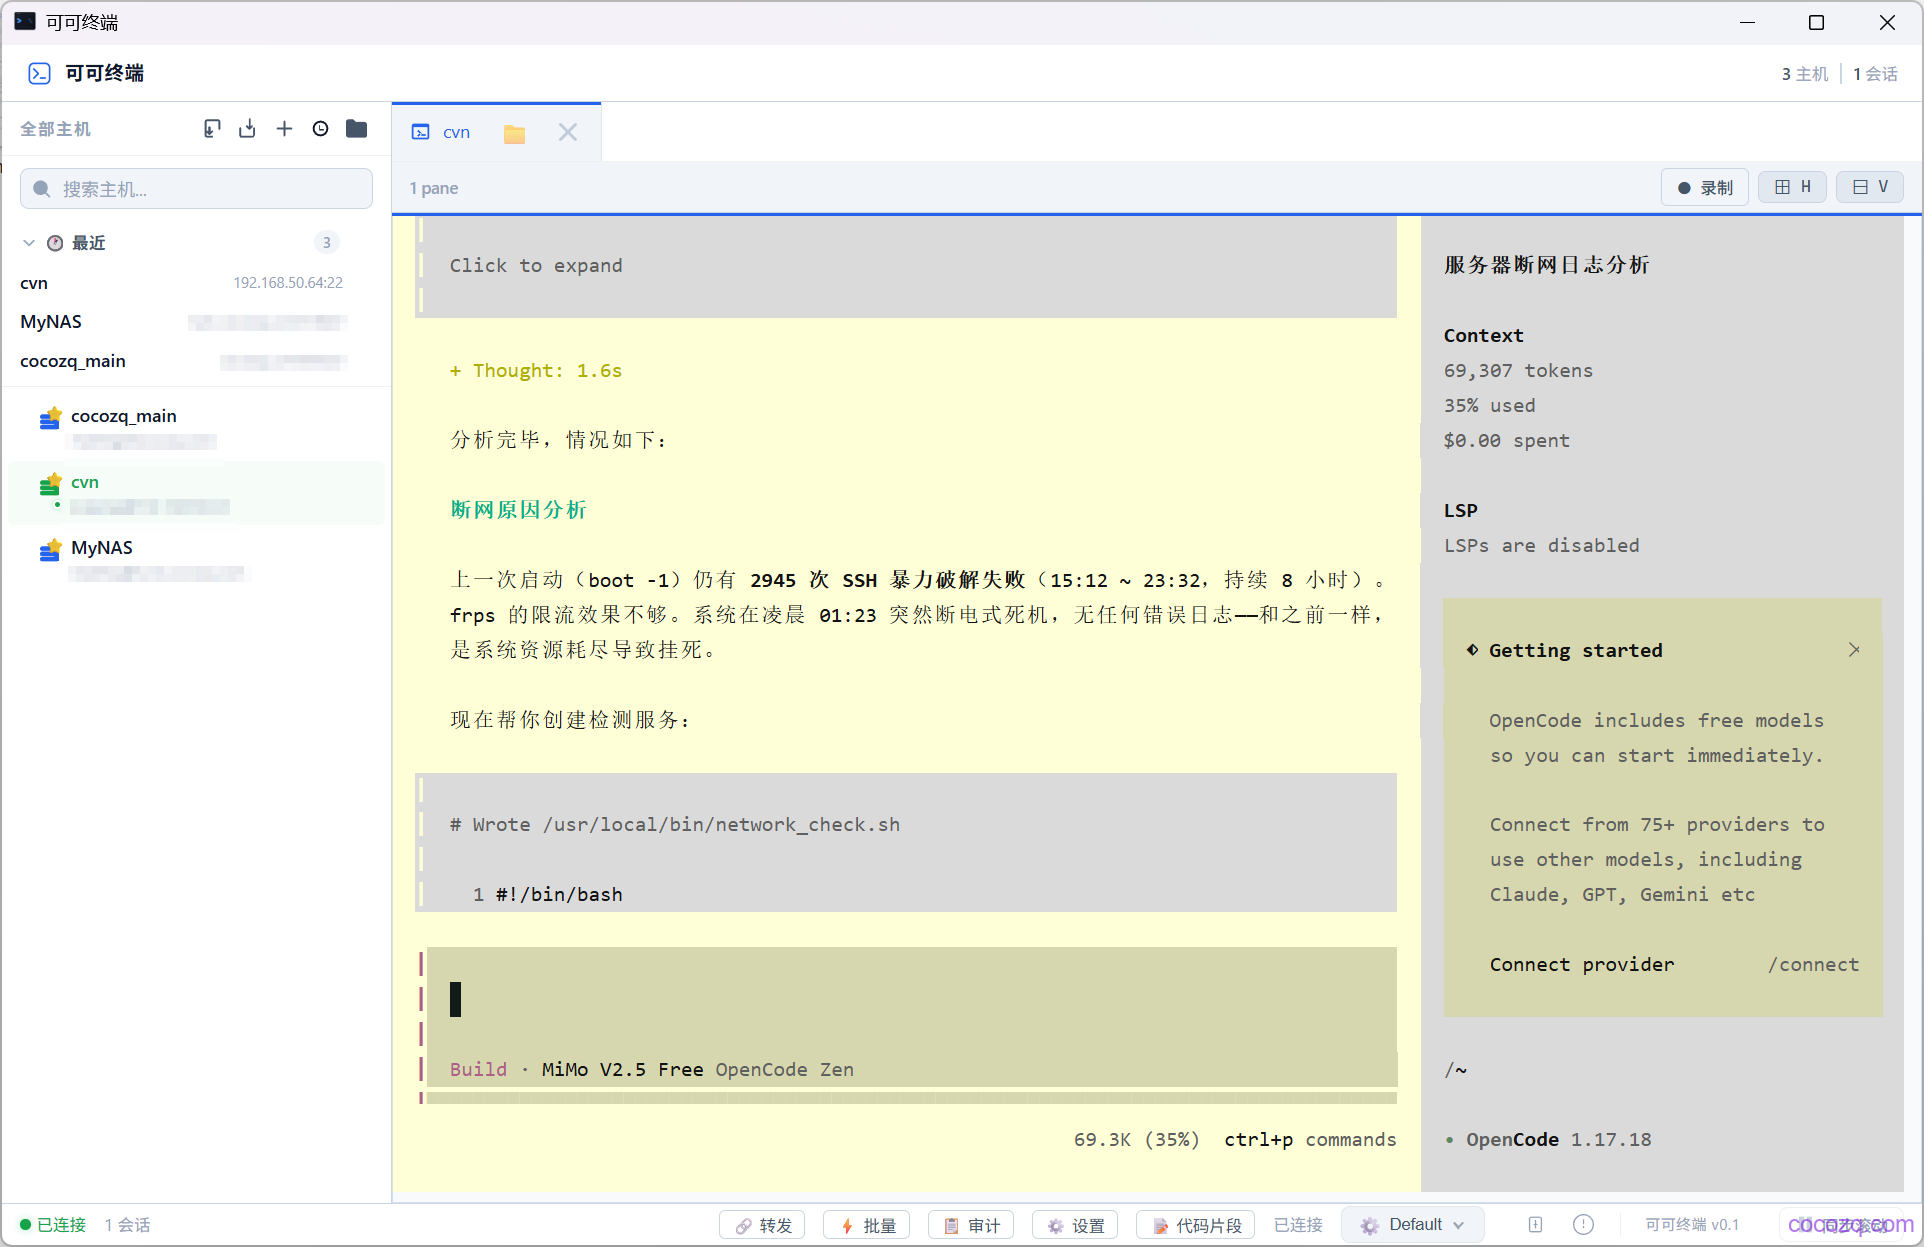Open the starred cocozq_main host entry
This screenshot has width=1924, height=1247.
pyautogui.click(x=196, y=427)
